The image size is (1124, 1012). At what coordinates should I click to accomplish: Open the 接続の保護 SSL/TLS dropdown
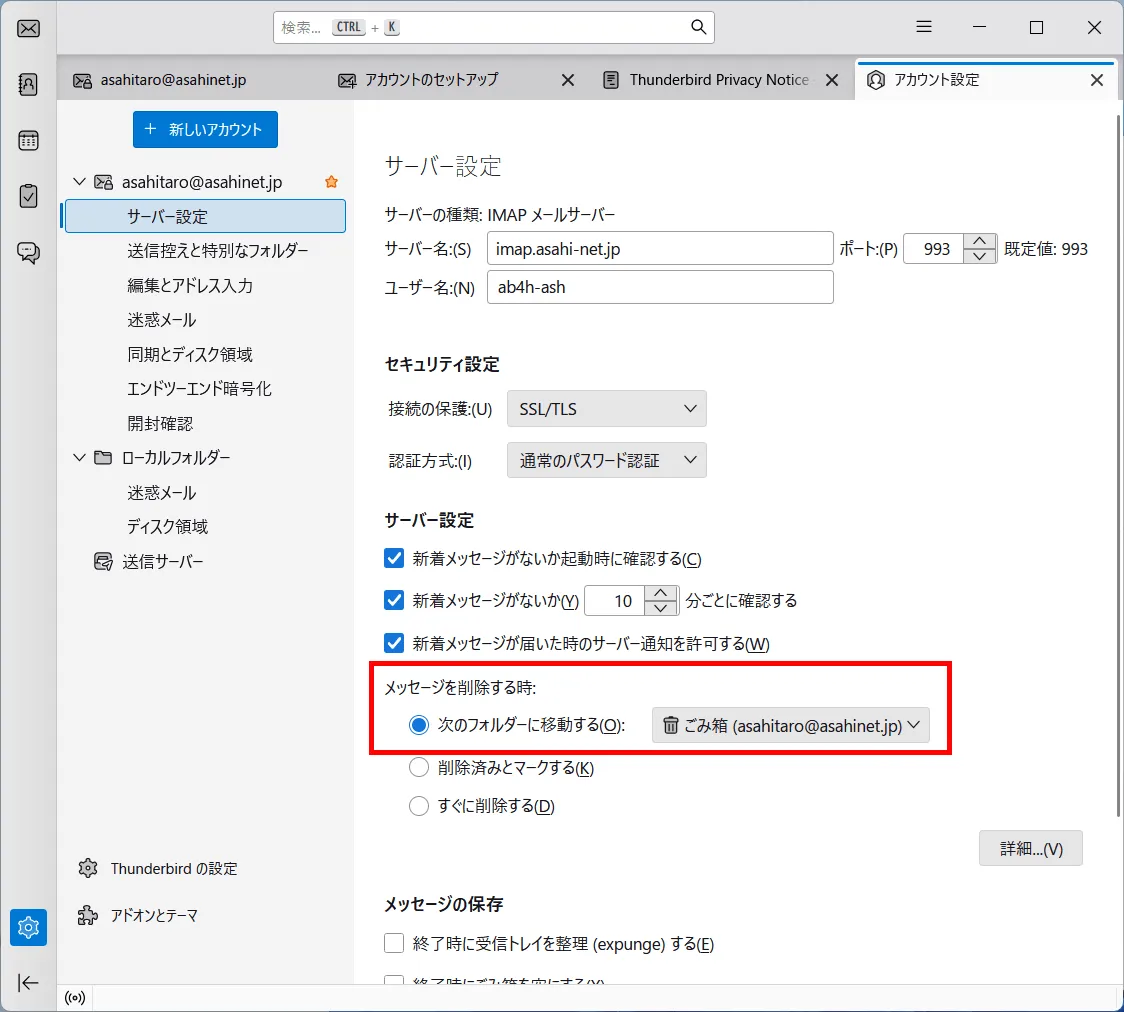point(606,408)
